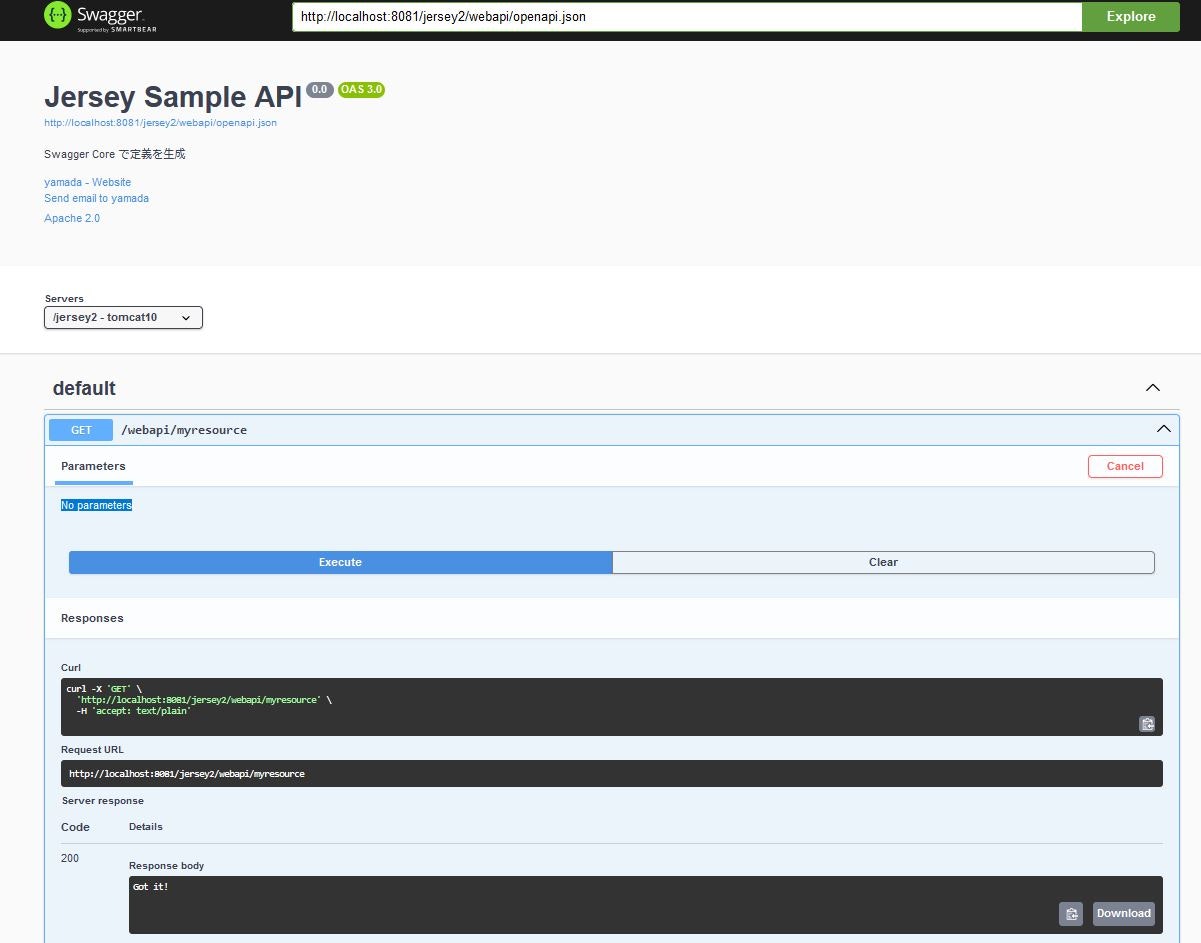Click the /webapi/myresource path text

point(184,430)
